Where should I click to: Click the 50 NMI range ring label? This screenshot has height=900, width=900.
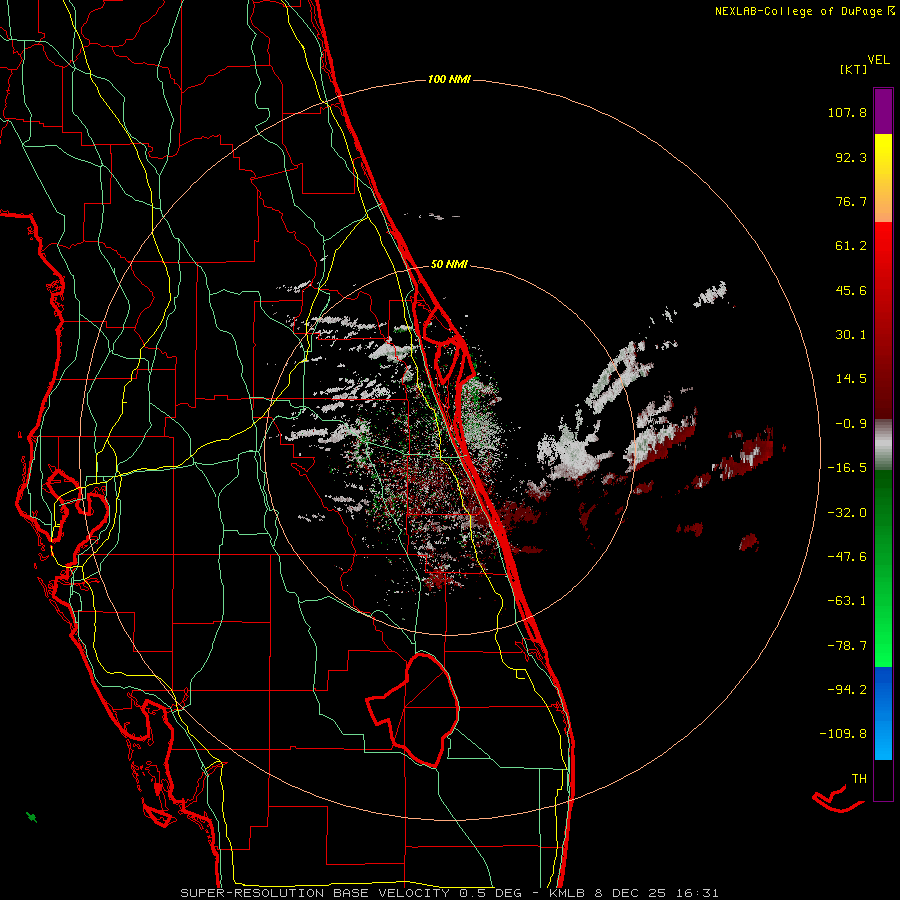pyautogui.click(x=449, y=264)
